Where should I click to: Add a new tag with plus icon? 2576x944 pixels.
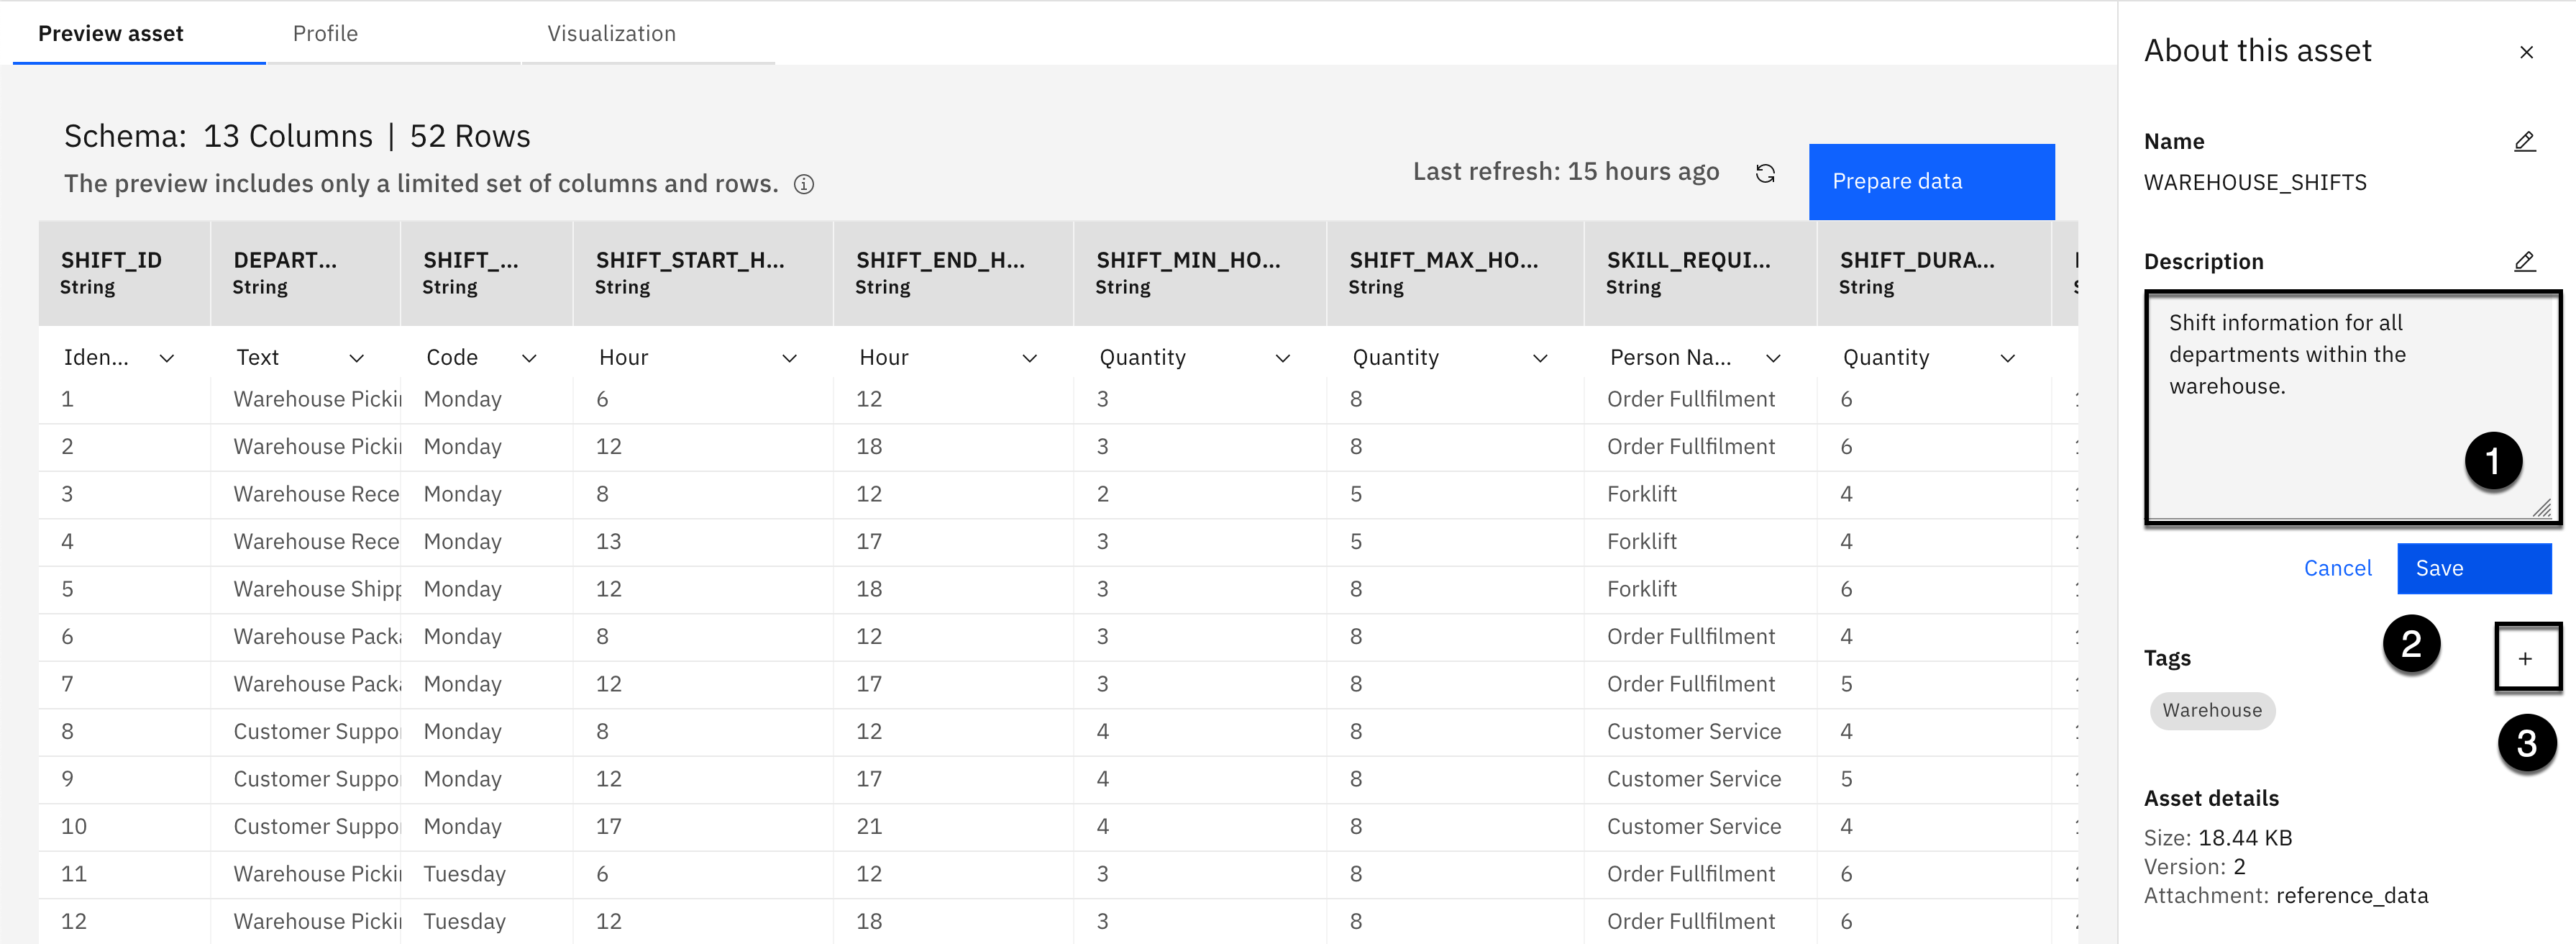[x=2525, y=658]
